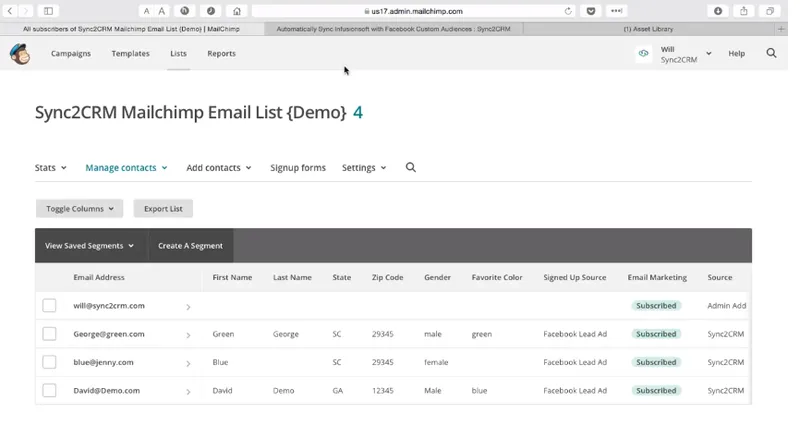Click the Mailchimp monkey logo

coord(20,54)
